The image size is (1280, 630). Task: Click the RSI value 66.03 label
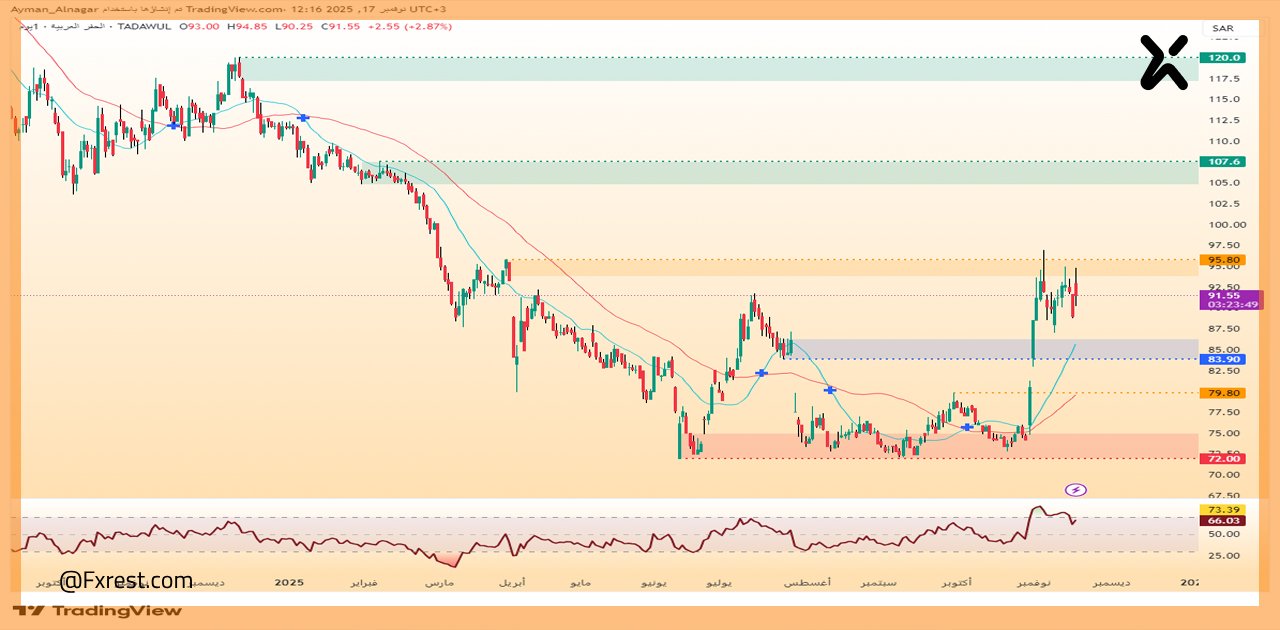[x=1223, y=520]
